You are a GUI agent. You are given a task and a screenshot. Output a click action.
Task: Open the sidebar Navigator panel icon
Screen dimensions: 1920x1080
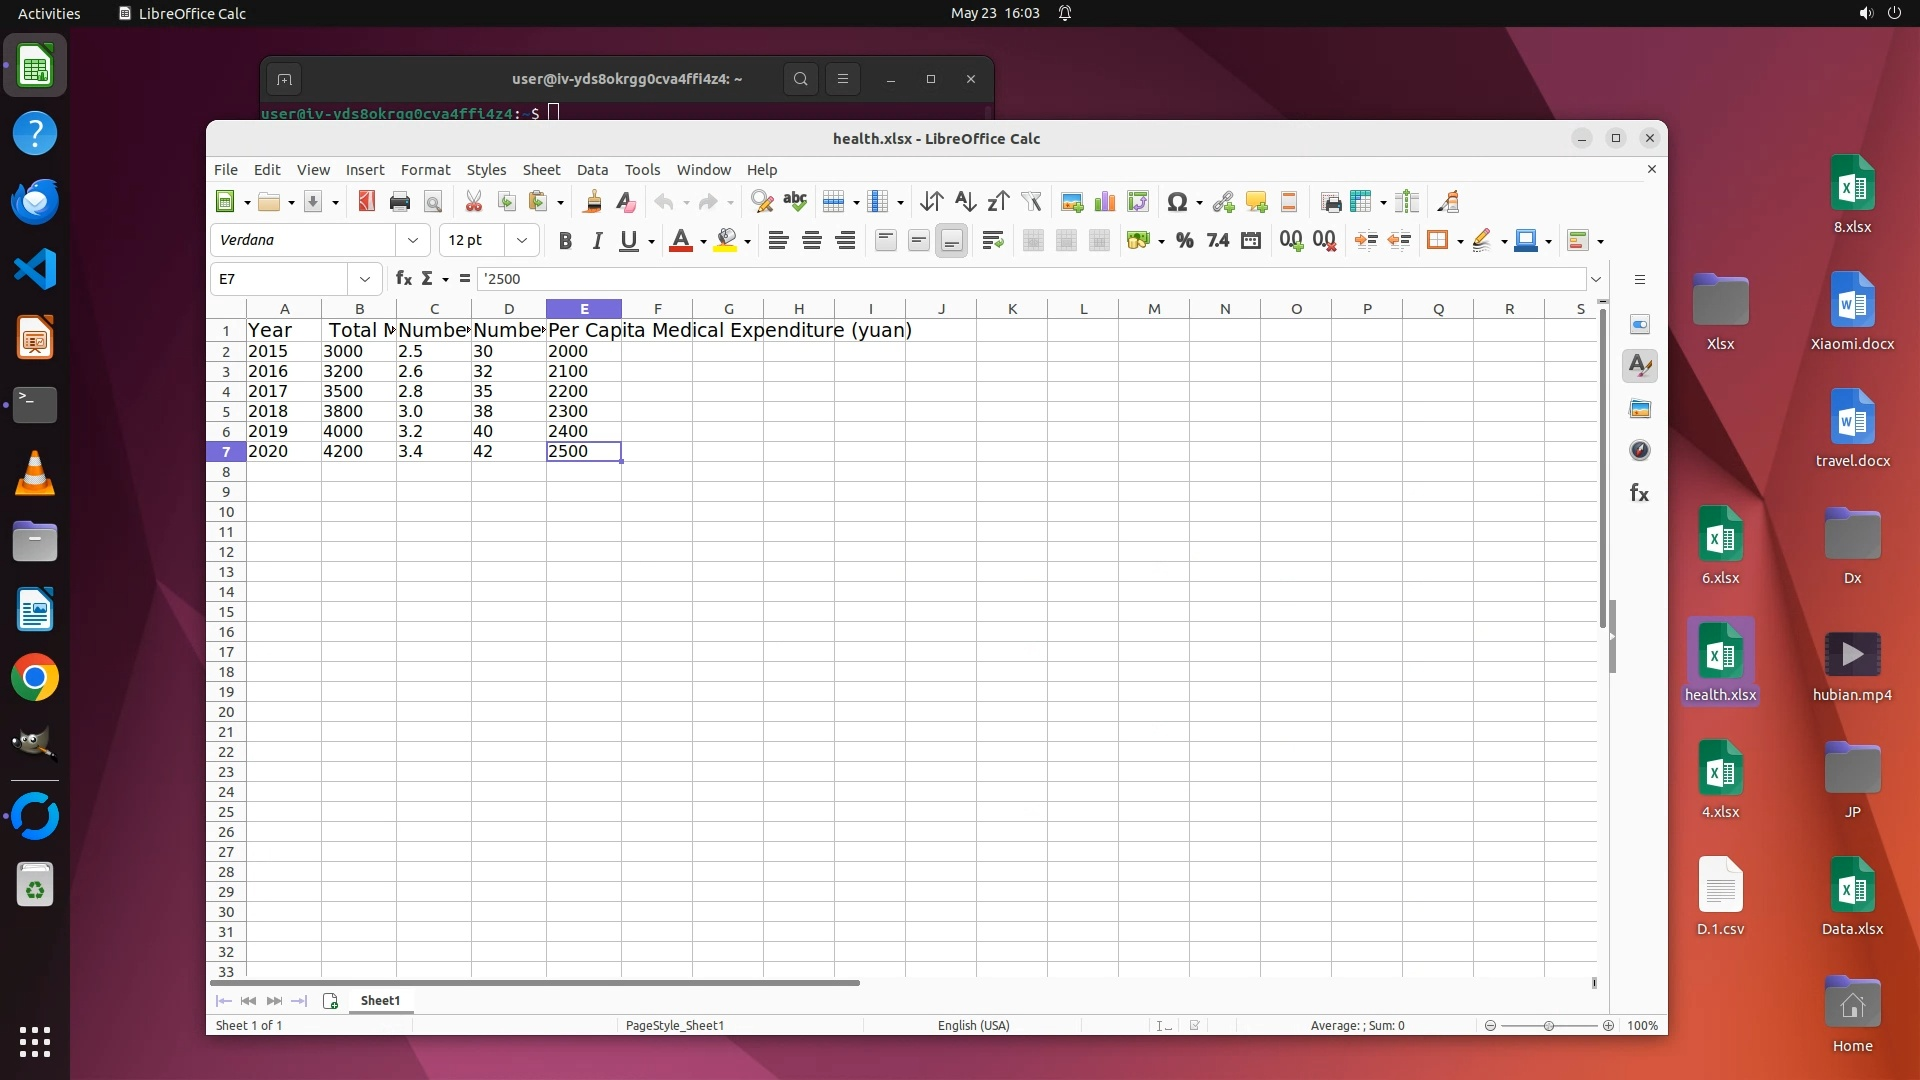1640,451
